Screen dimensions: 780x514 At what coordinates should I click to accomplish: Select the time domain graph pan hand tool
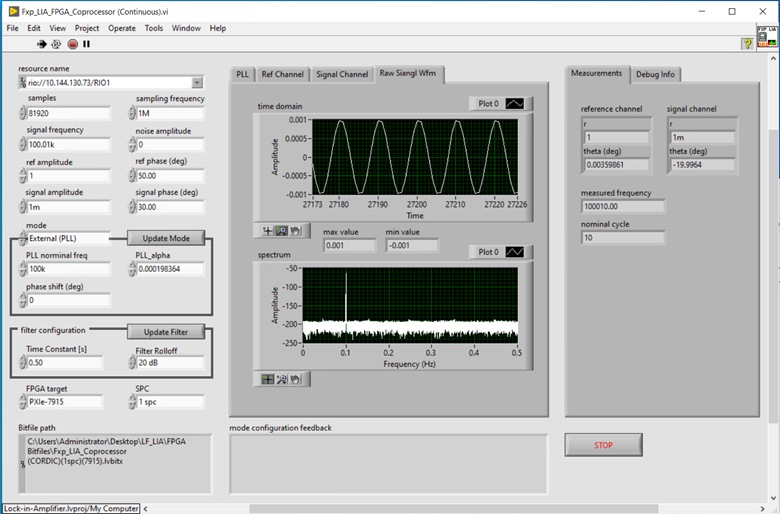point(296,231)
